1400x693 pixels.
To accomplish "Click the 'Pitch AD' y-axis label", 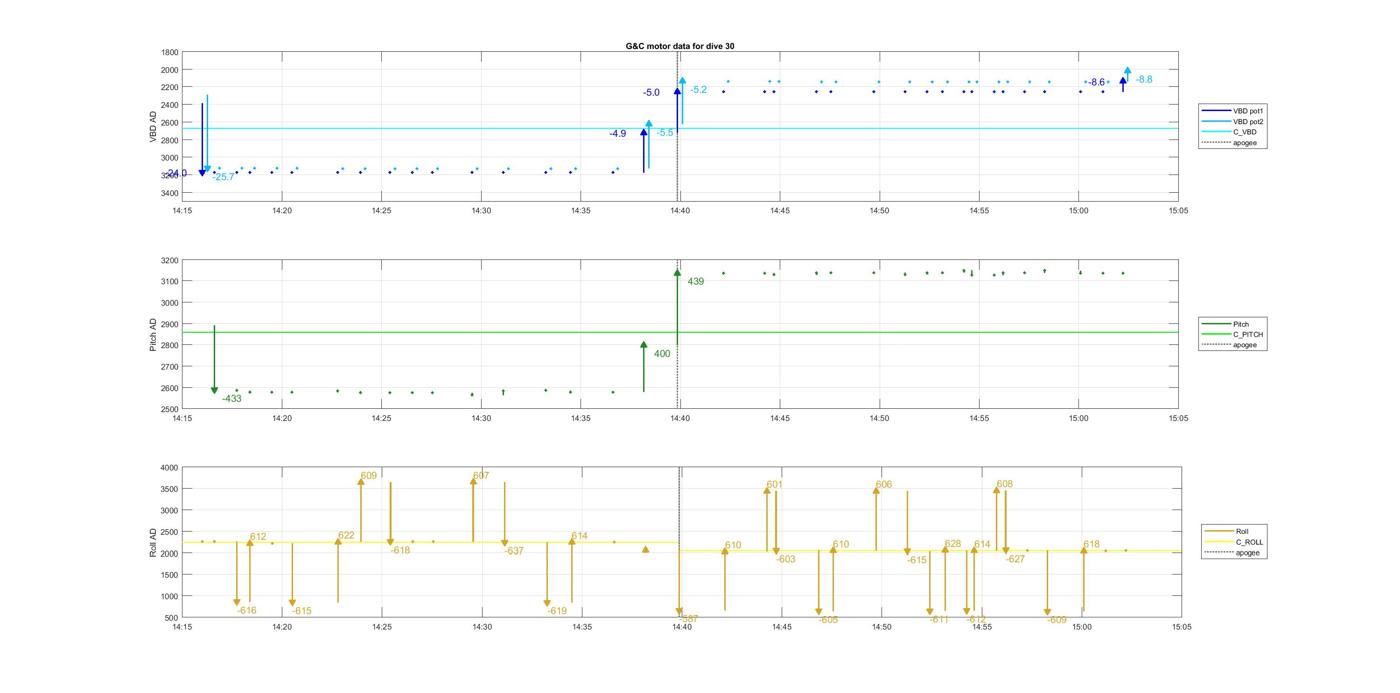I will coord(153,335).
